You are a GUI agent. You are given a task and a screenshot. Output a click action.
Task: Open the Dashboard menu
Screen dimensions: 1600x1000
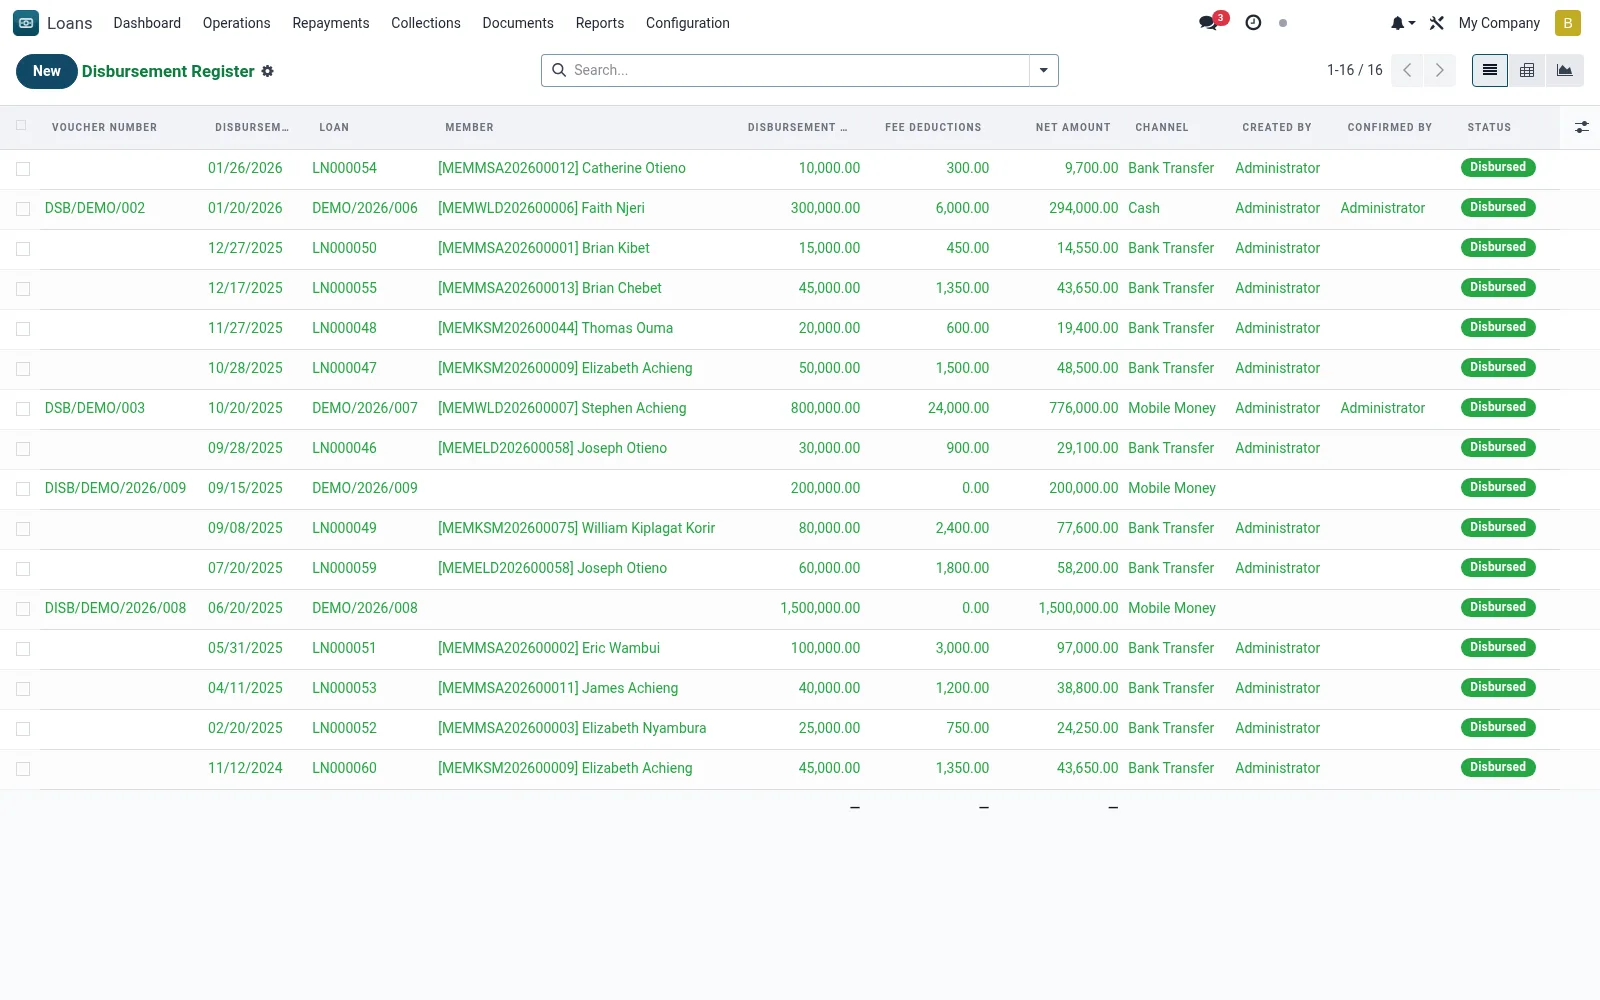click(x=147, y=23)
